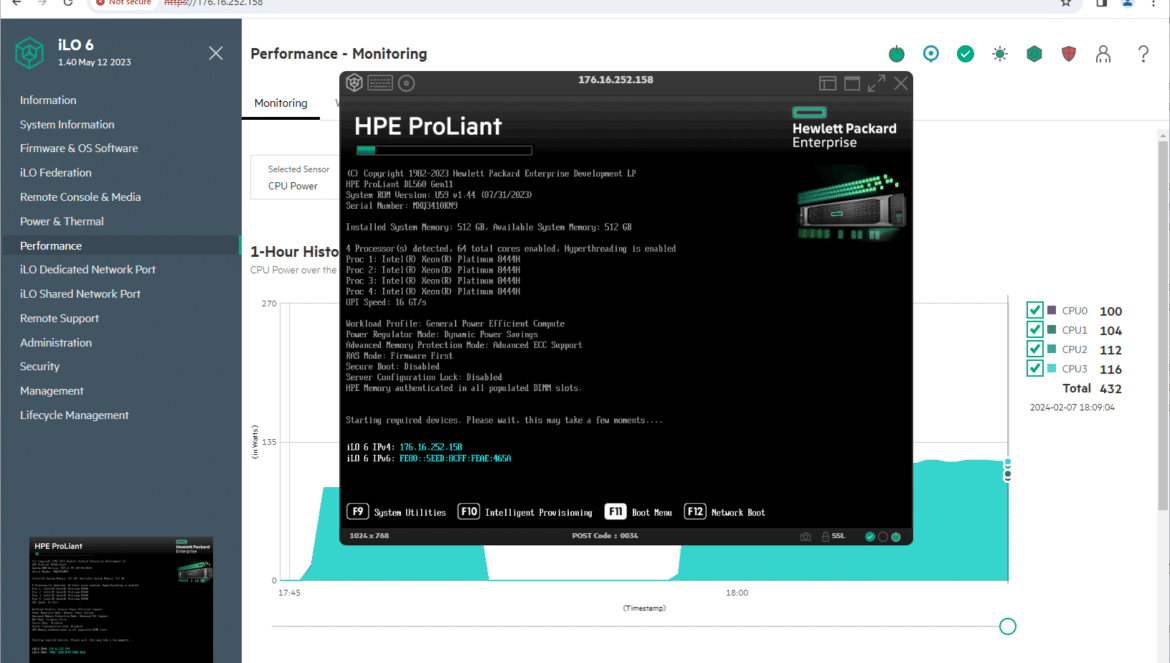Click the UID indicator icon in header
Screen dimensions: 1170x663
(x=930, y=54)
